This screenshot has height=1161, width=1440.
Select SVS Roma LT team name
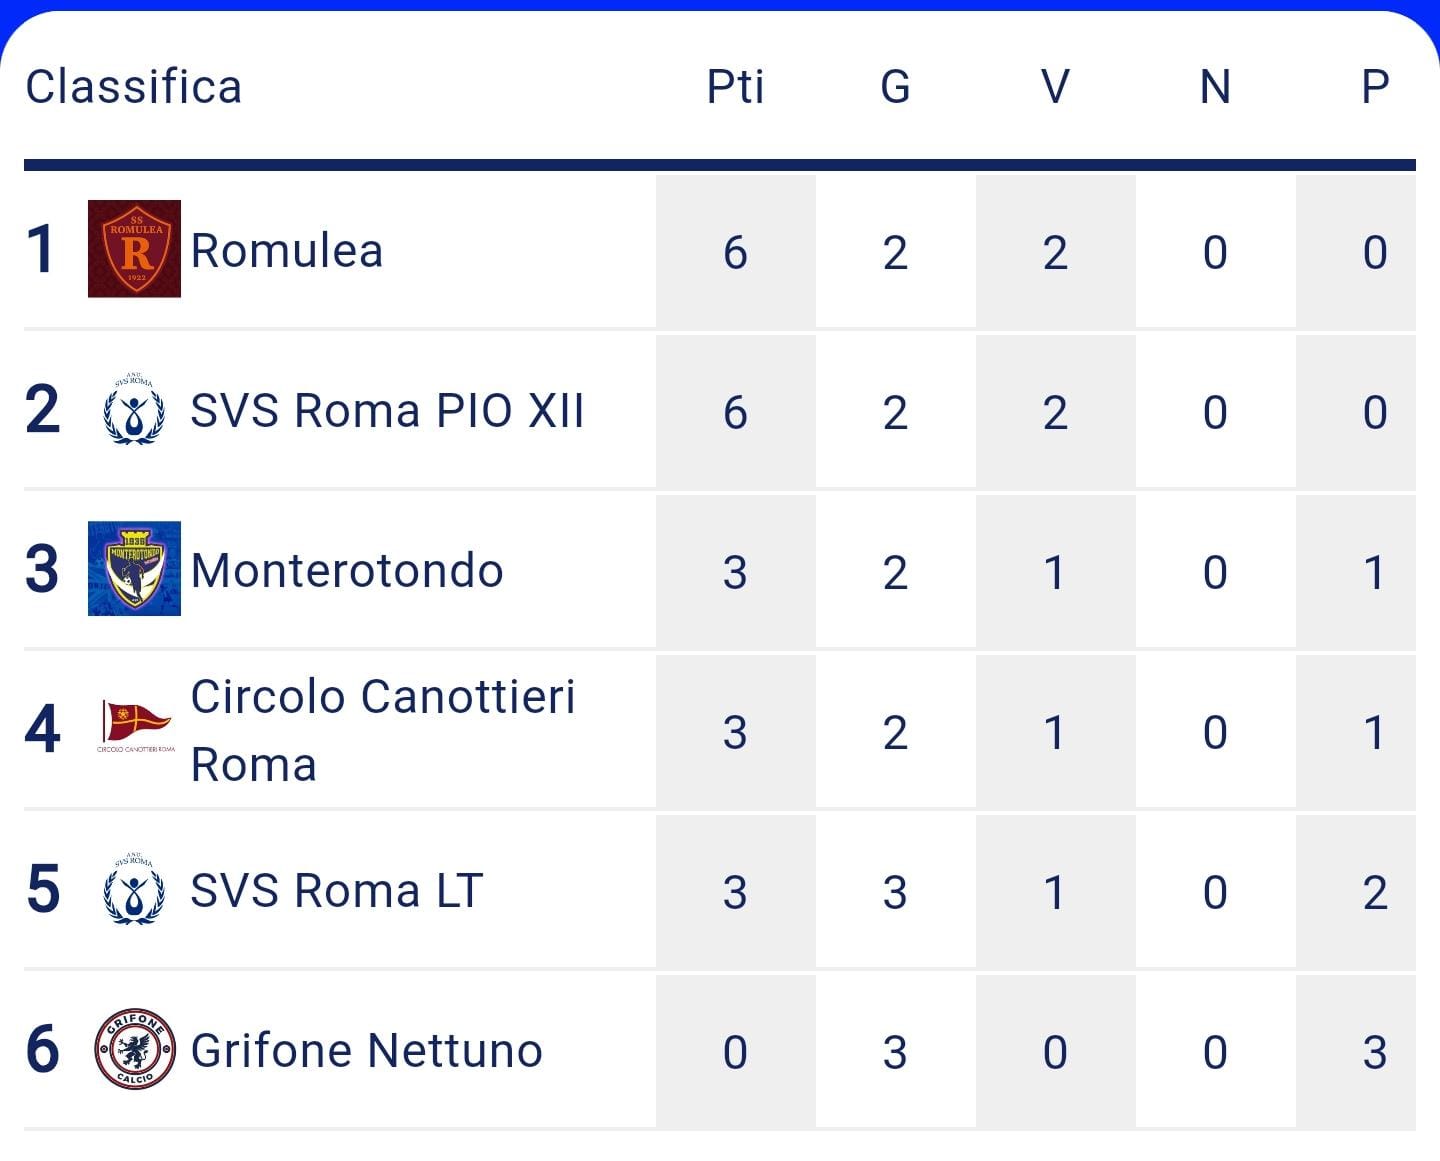[337, 890]
